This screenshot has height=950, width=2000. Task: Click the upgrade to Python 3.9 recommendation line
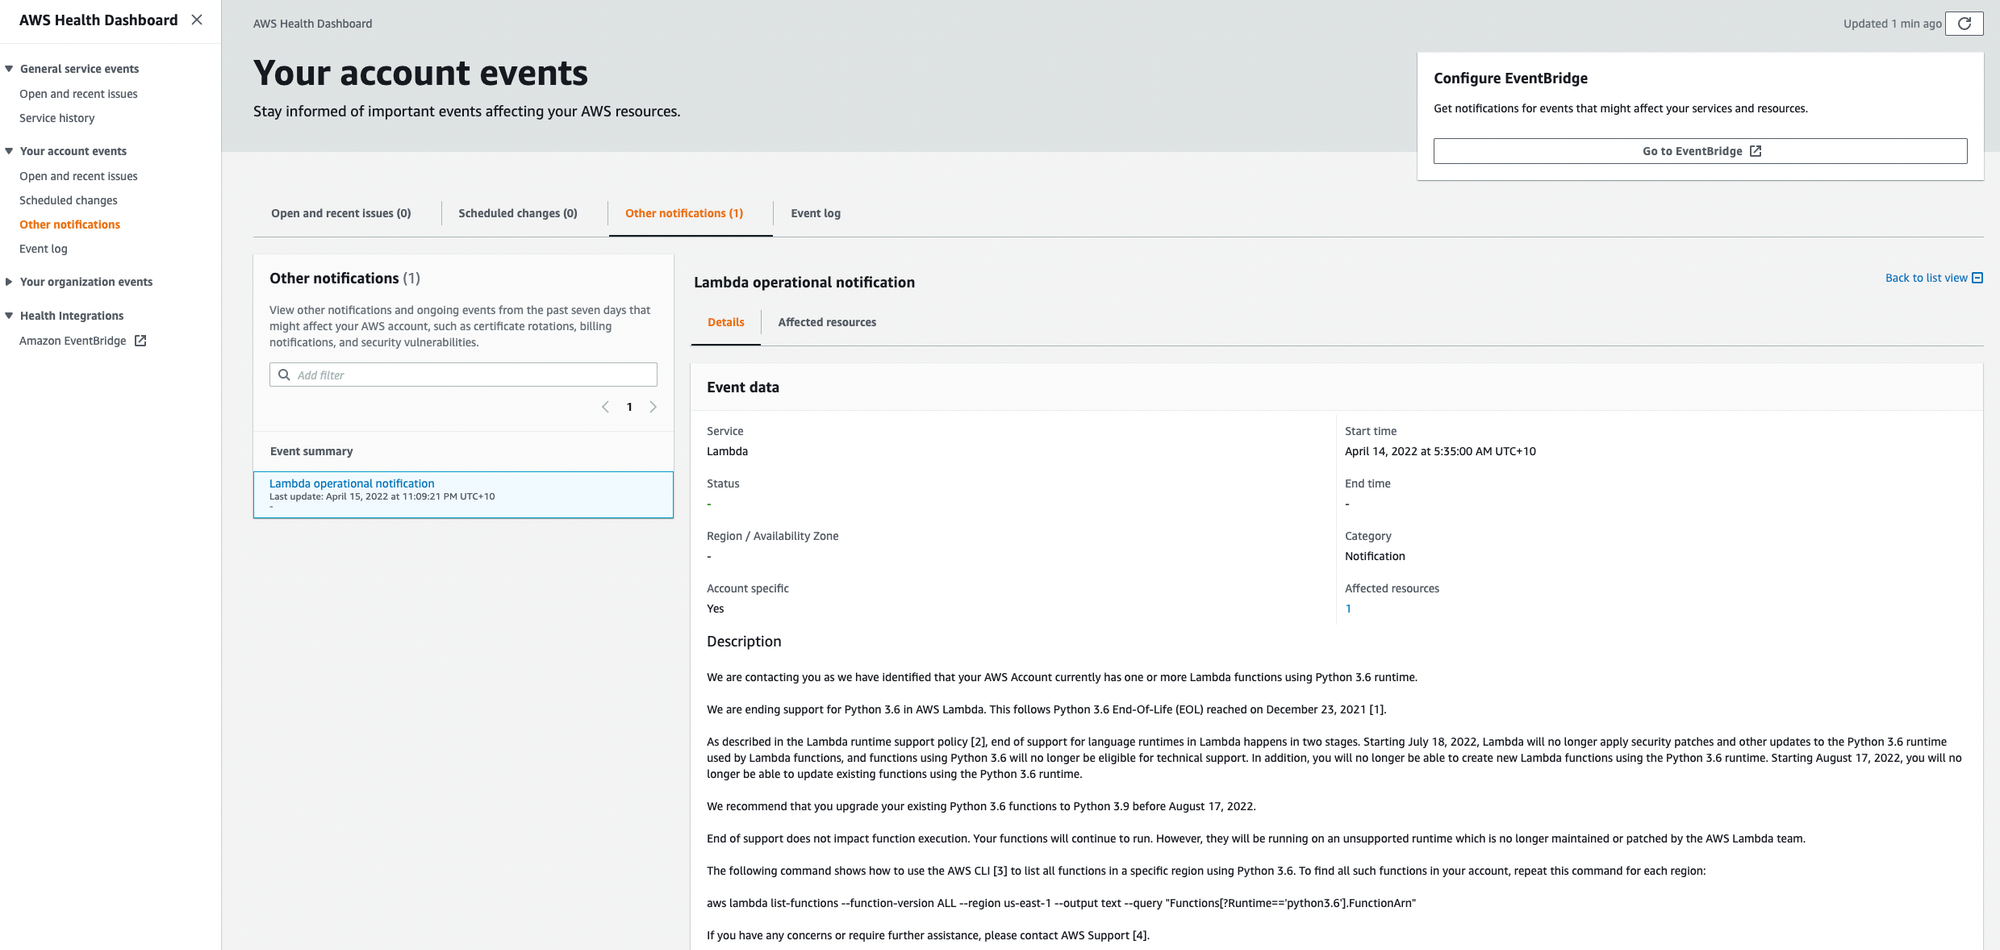[x=981, y=807]
